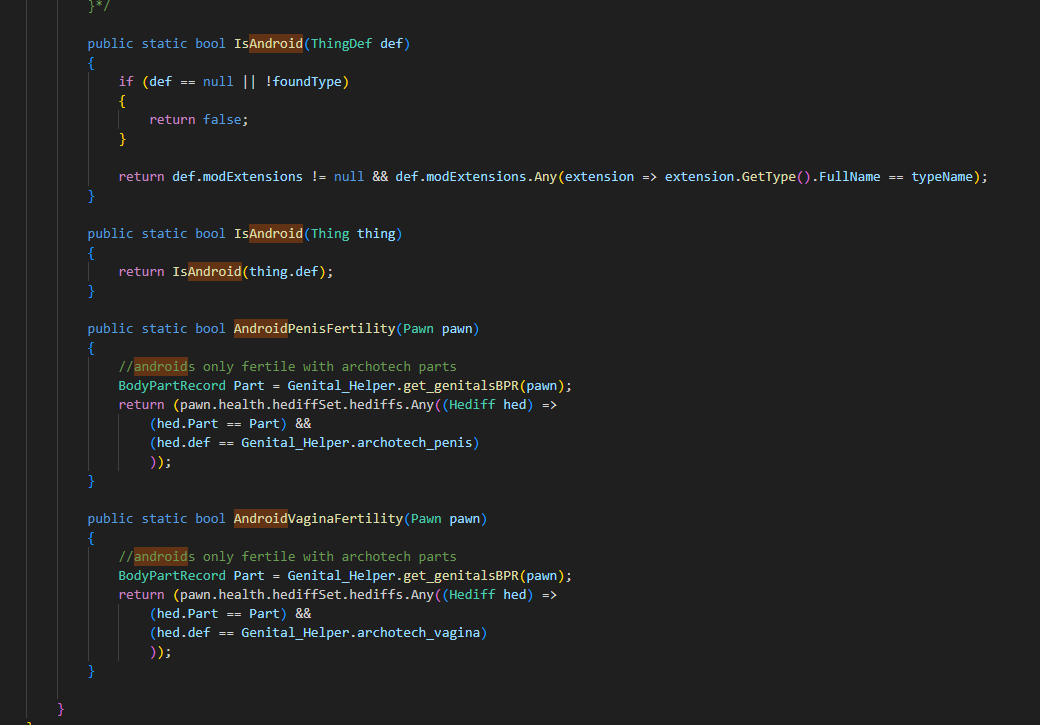Click the AndroidPenisFertility method name

pos(314,328)
